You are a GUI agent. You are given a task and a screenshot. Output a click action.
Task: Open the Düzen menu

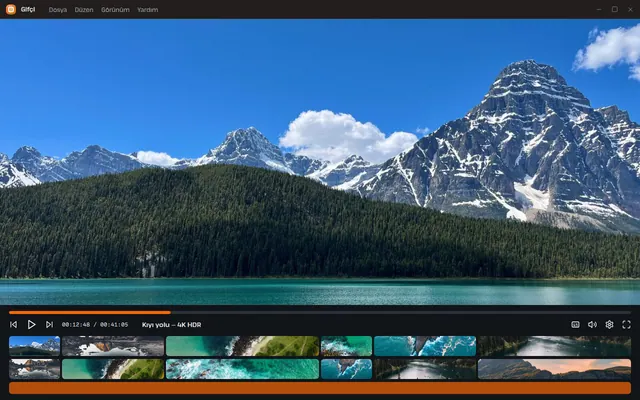[84, 10]
